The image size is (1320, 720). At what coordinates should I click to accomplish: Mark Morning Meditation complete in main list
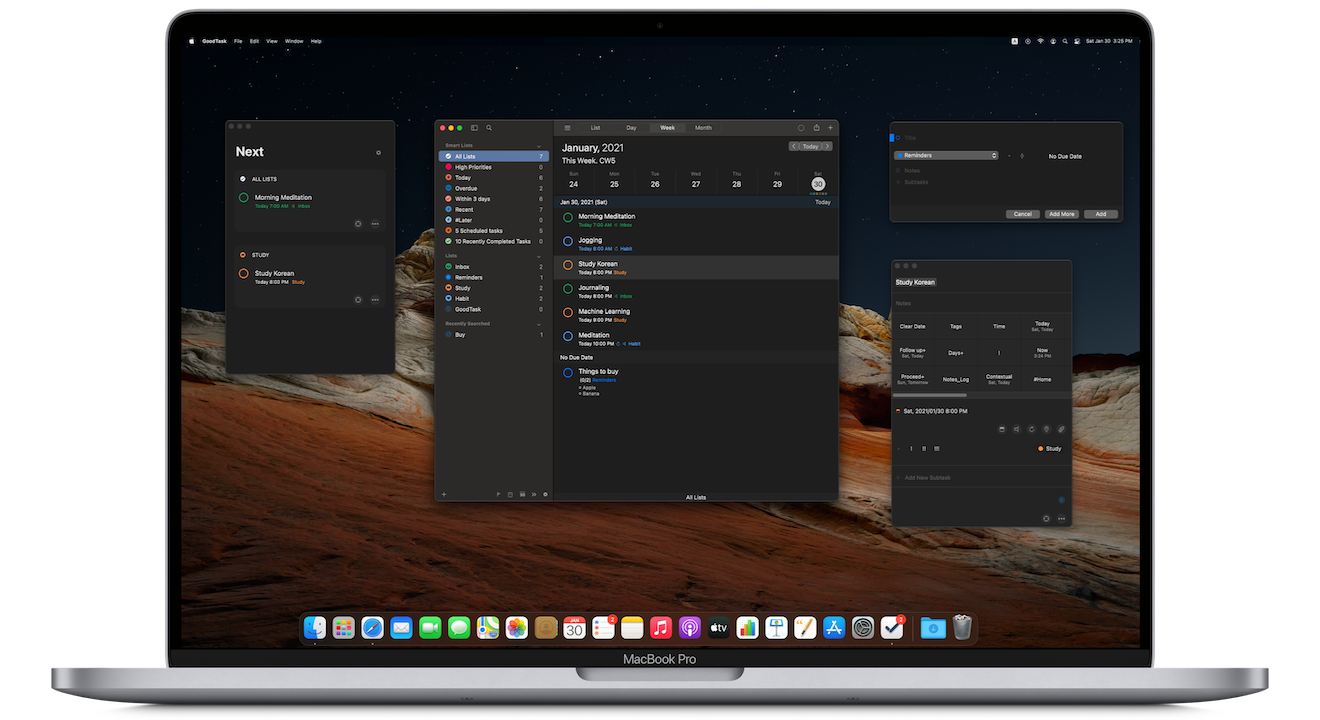(568, 217)
